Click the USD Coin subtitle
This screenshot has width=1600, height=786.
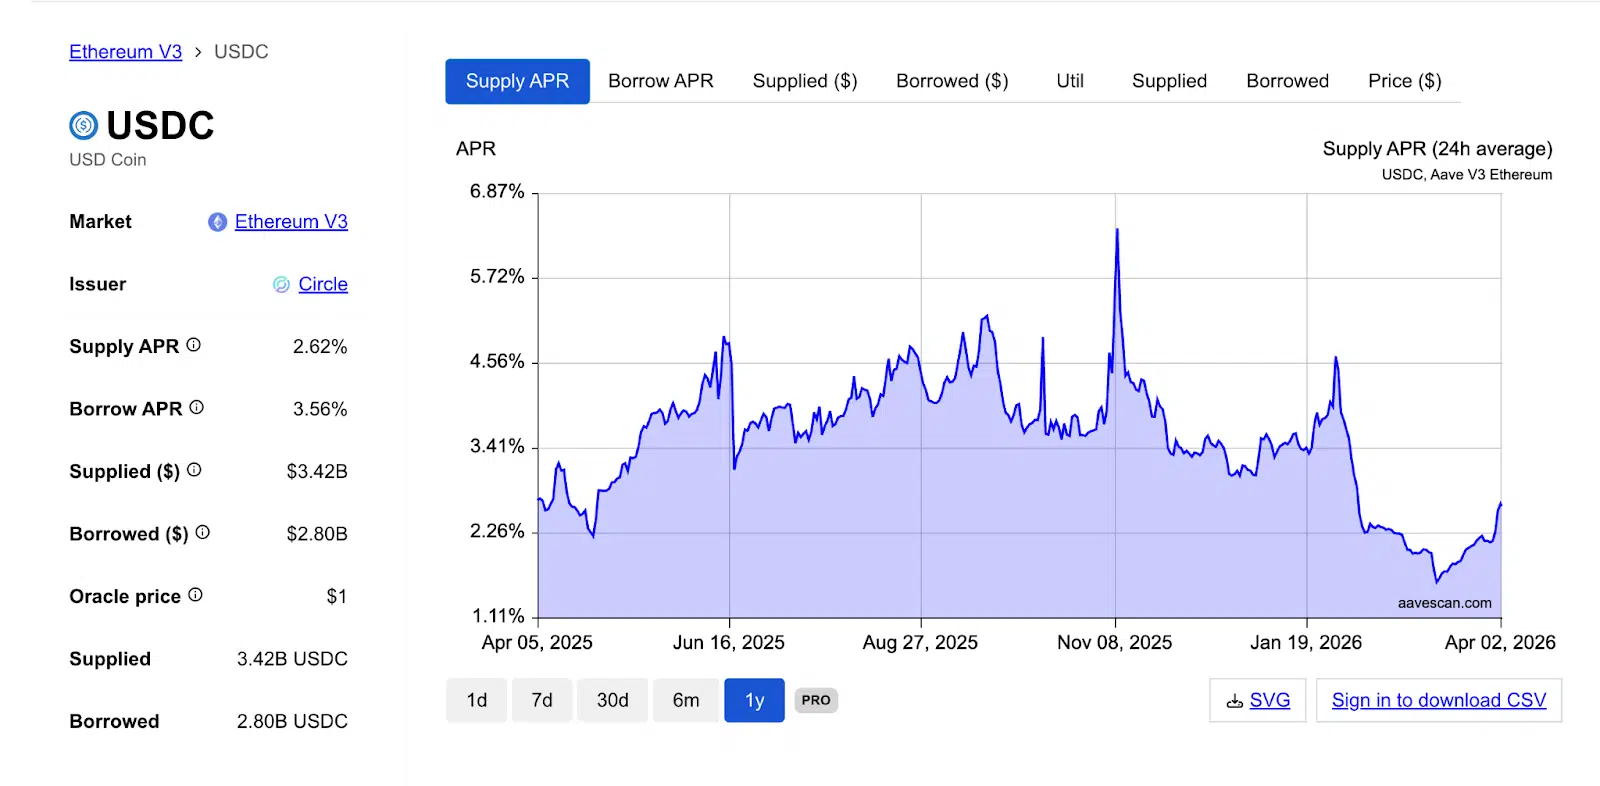pos(108,160)
